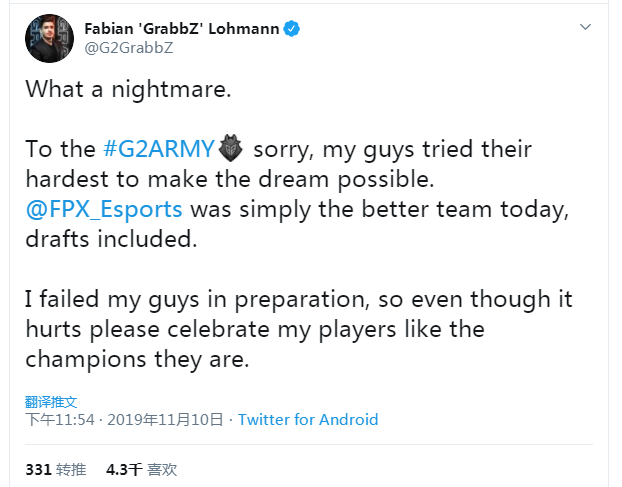Open the @FPX_Esports mention

(104, 209)
